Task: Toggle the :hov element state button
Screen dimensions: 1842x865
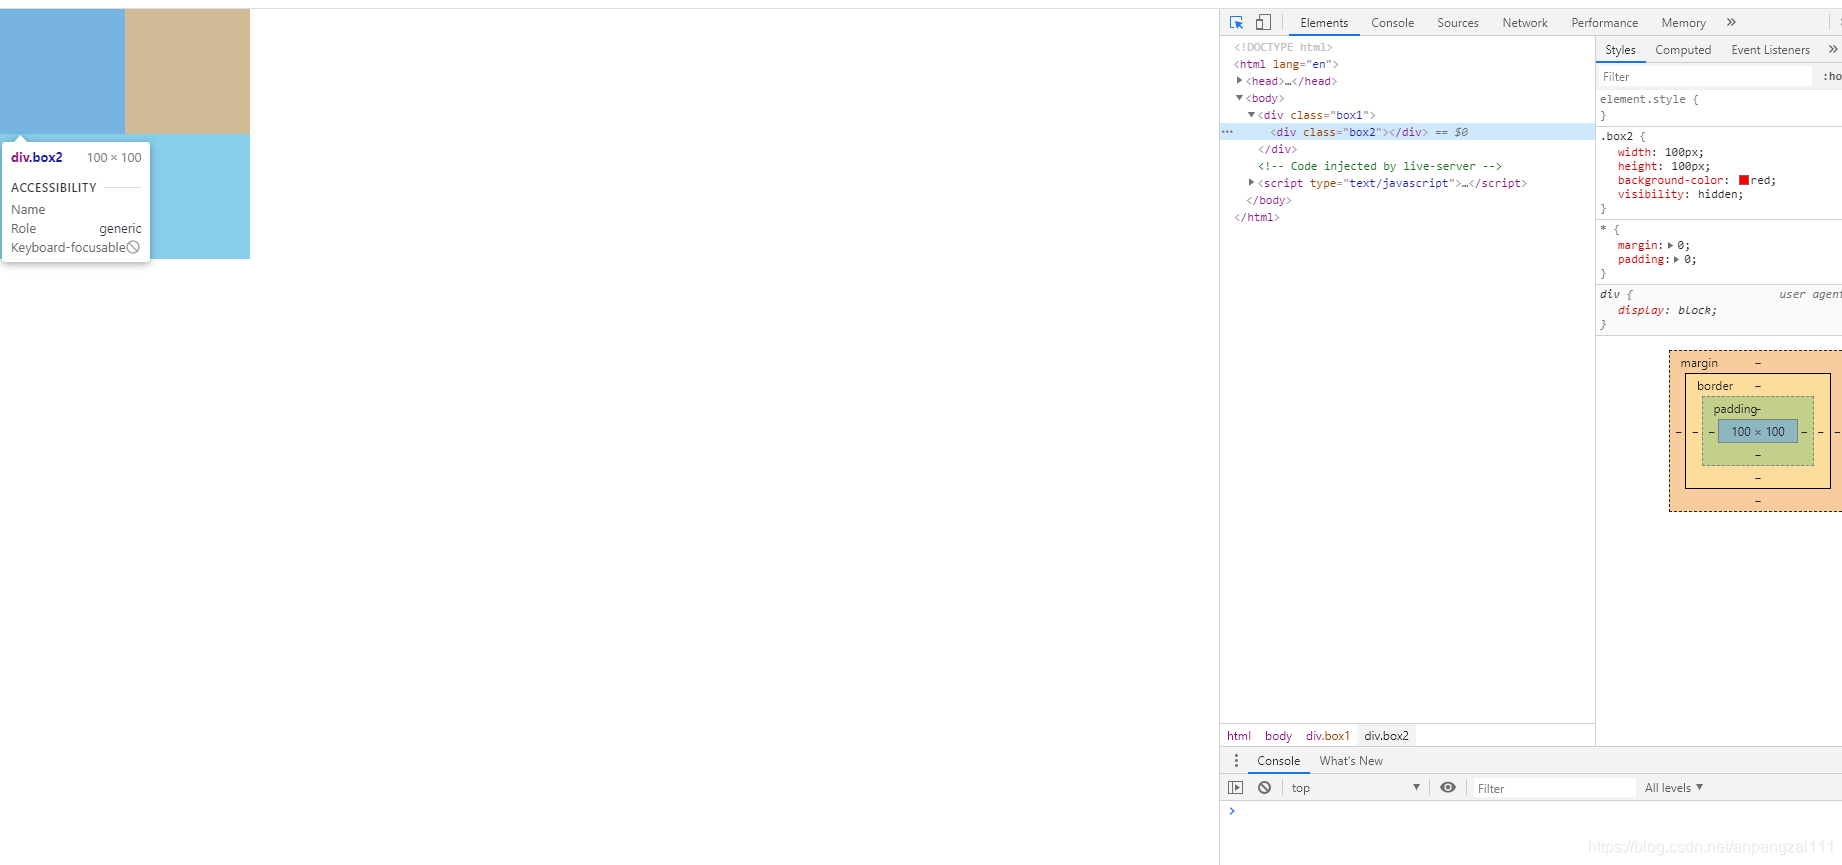Action: pos(1832,77)
